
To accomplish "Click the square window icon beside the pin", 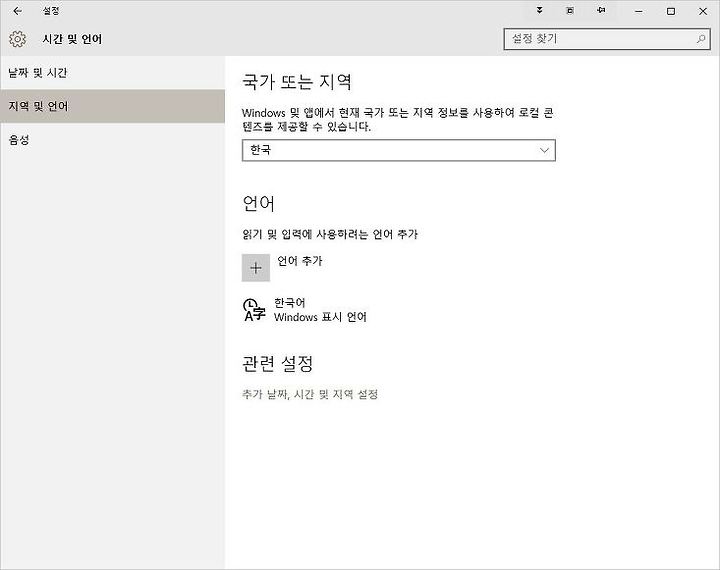I will pyautogui.click(x=570, y=11).
